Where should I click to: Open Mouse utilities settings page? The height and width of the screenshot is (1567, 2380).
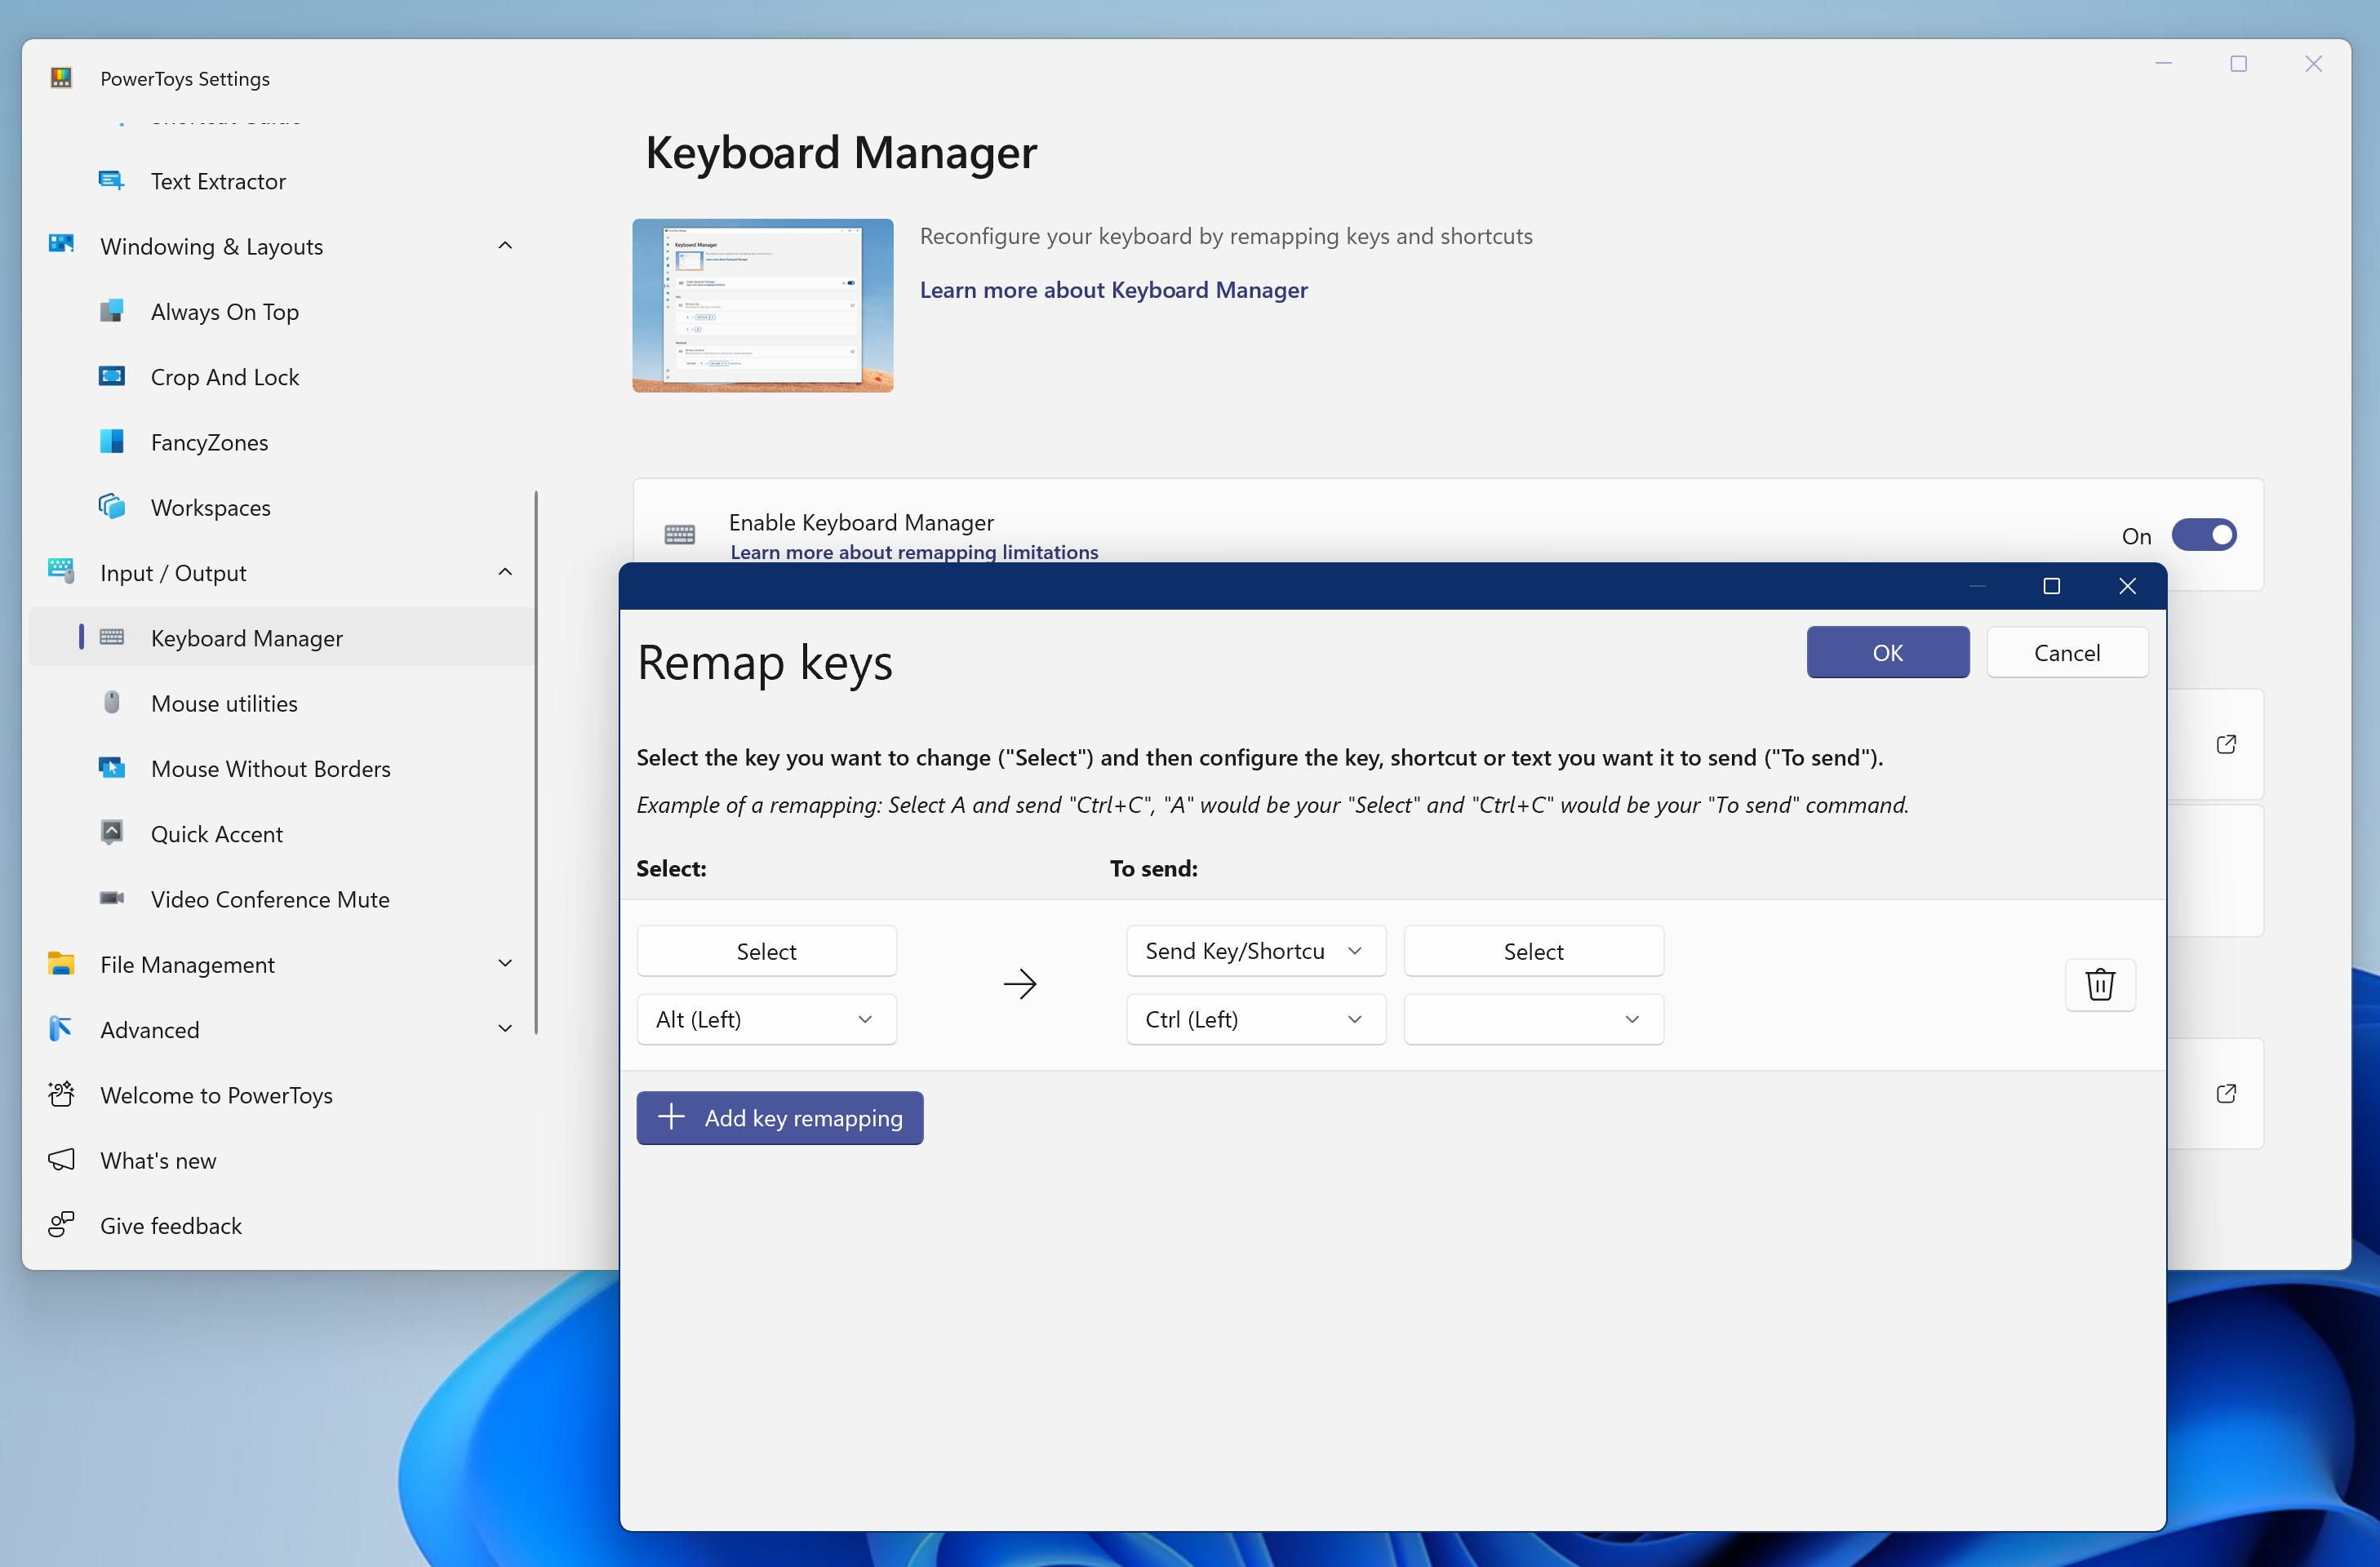224,703
